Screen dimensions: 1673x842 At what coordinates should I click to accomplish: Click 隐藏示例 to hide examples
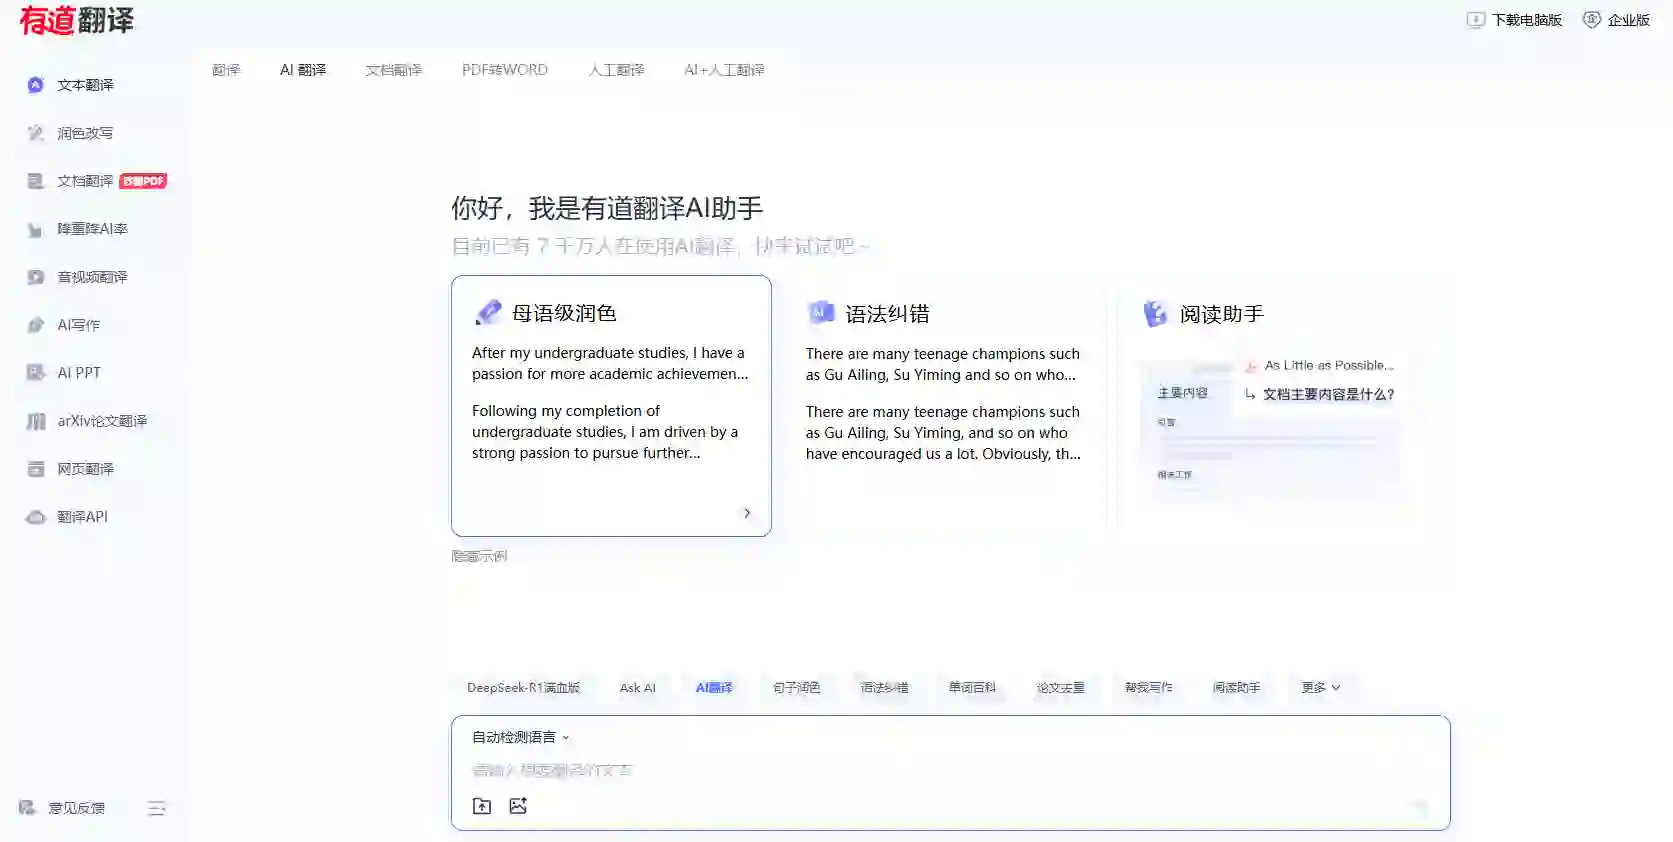coord(479,556)
